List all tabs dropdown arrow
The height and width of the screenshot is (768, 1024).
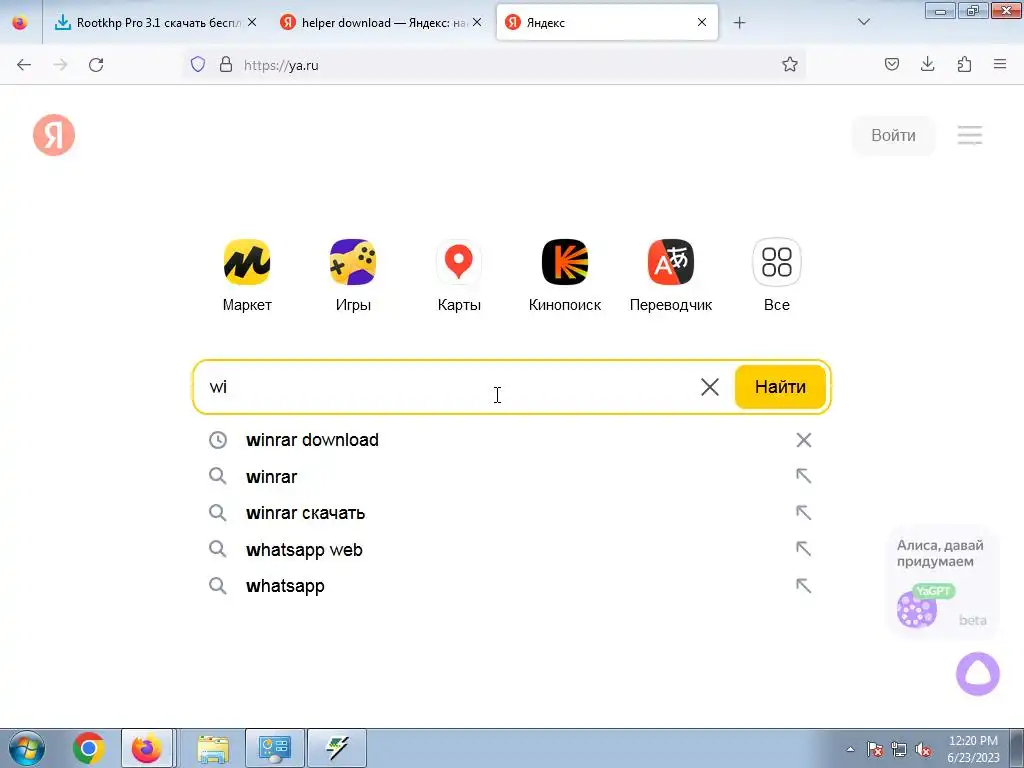(x=863, y=22)
